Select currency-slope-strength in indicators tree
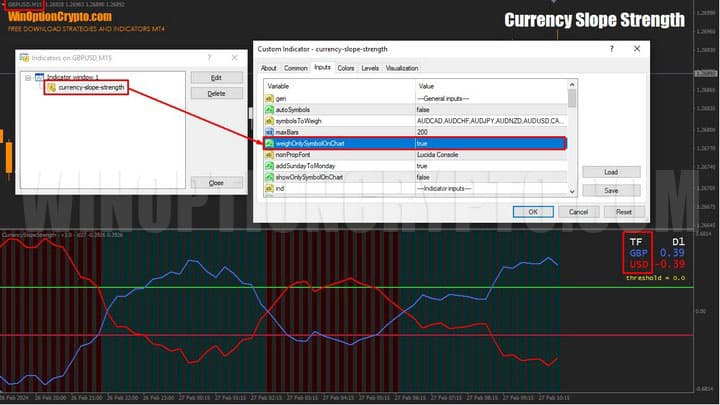The height and width of the screenshot is (405, 720). (91, 87)
